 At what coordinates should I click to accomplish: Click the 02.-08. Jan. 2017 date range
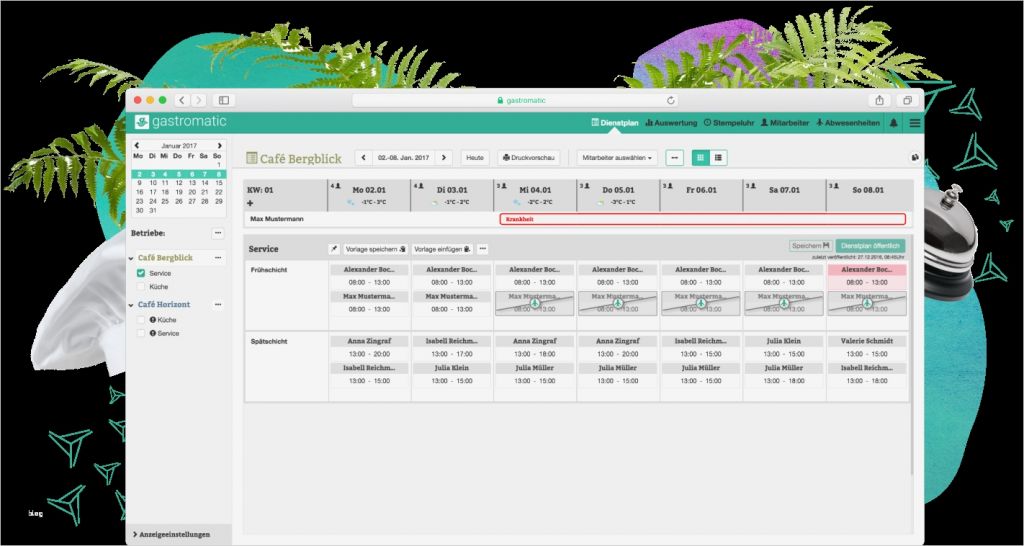[404, 157]
